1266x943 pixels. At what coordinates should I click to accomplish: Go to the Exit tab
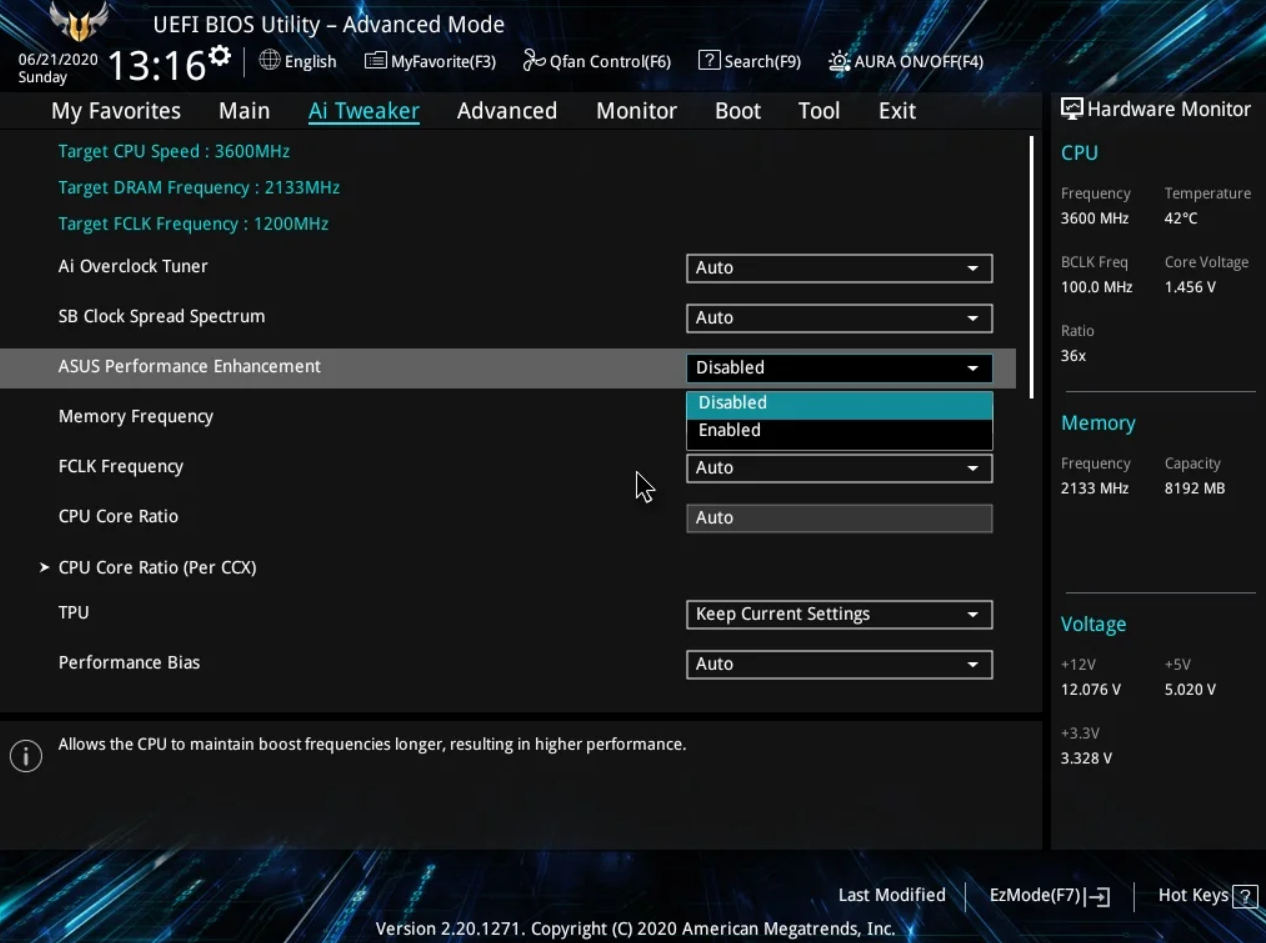897,111
